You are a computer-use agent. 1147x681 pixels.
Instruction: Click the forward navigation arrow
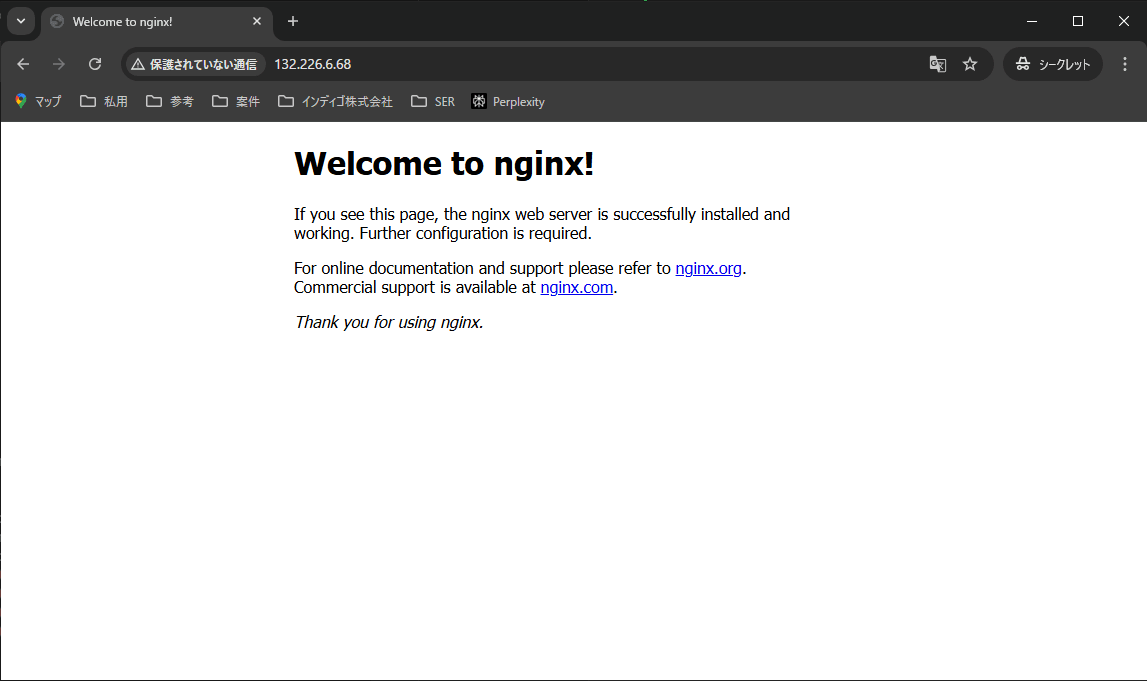[59, 64]
